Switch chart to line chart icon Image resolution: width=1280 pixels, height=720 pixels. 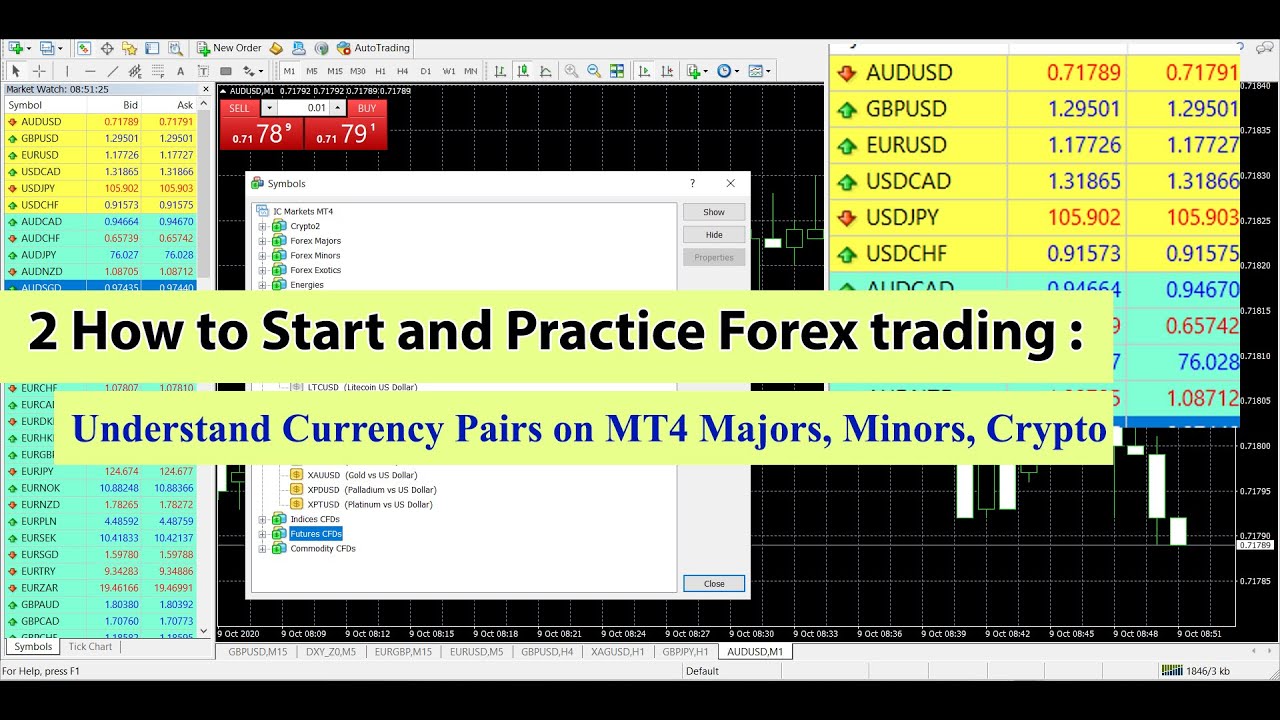pos(546,71)
